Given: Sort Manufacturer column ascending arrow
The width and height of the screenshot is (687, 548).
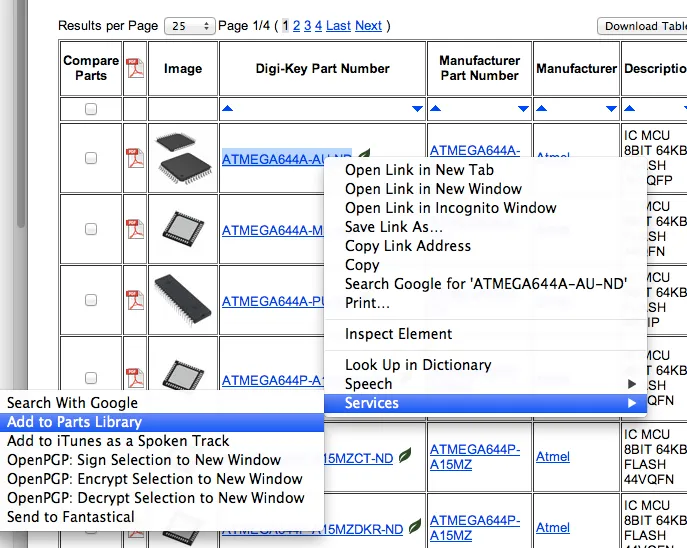Looking at the screenshot, I should pos(542,108).
